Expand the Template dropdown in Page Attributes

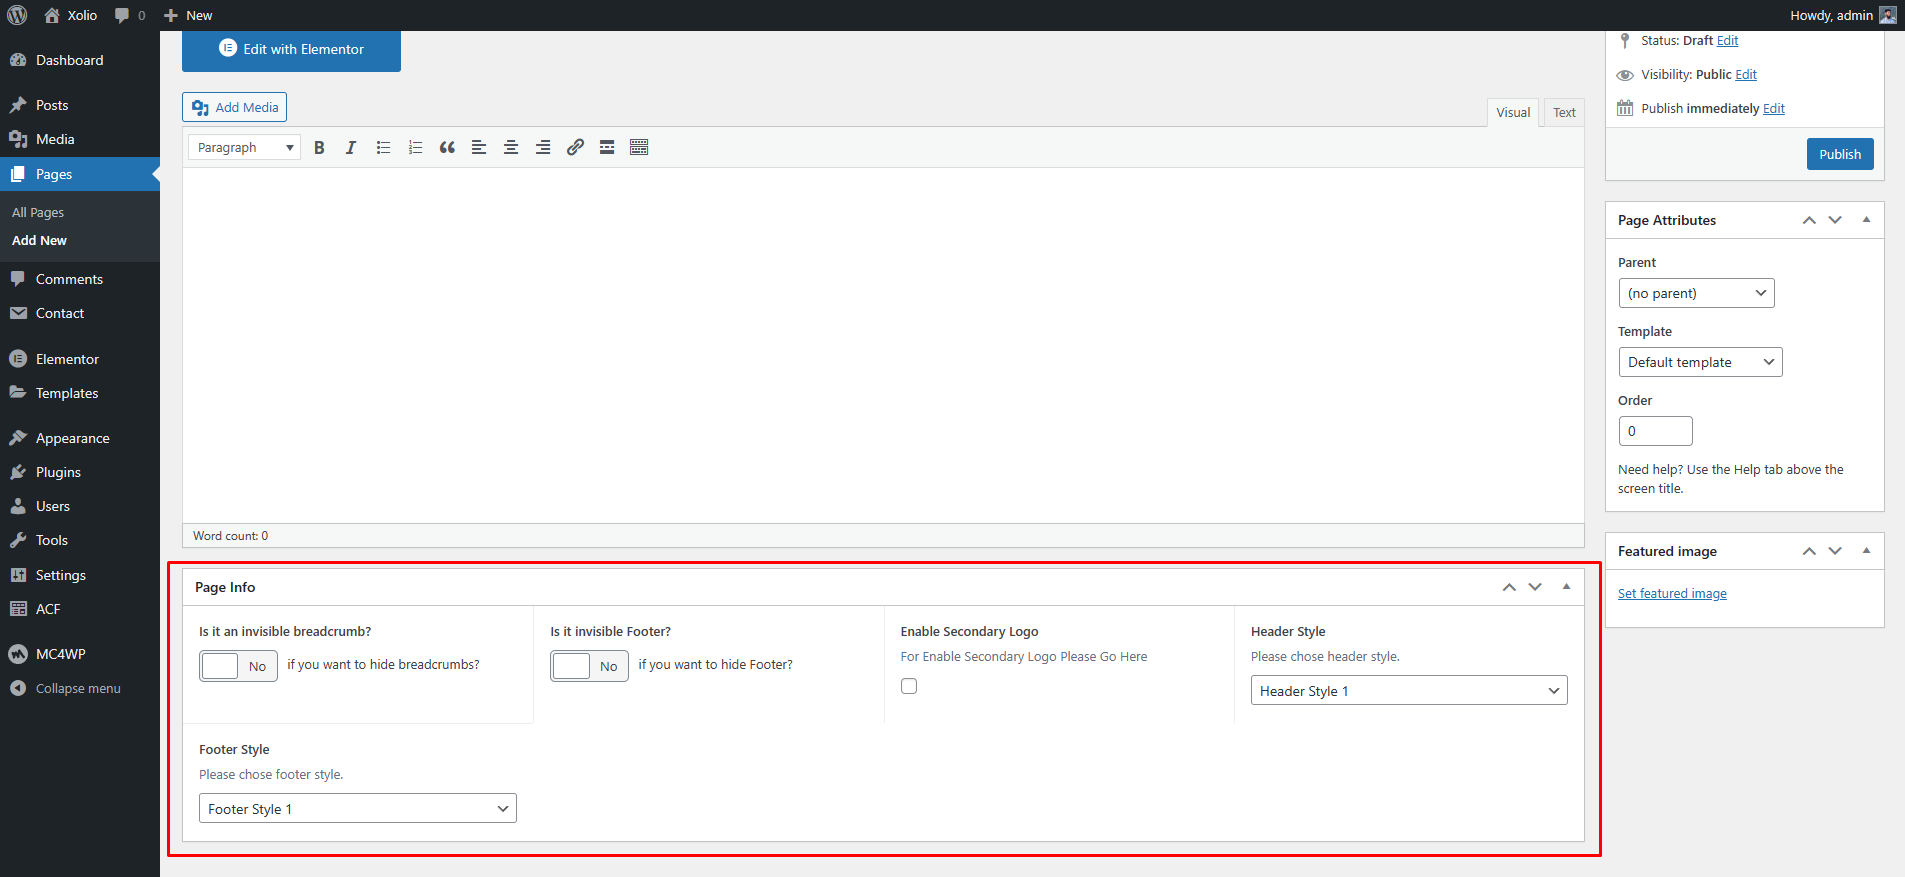(1700, 362)
